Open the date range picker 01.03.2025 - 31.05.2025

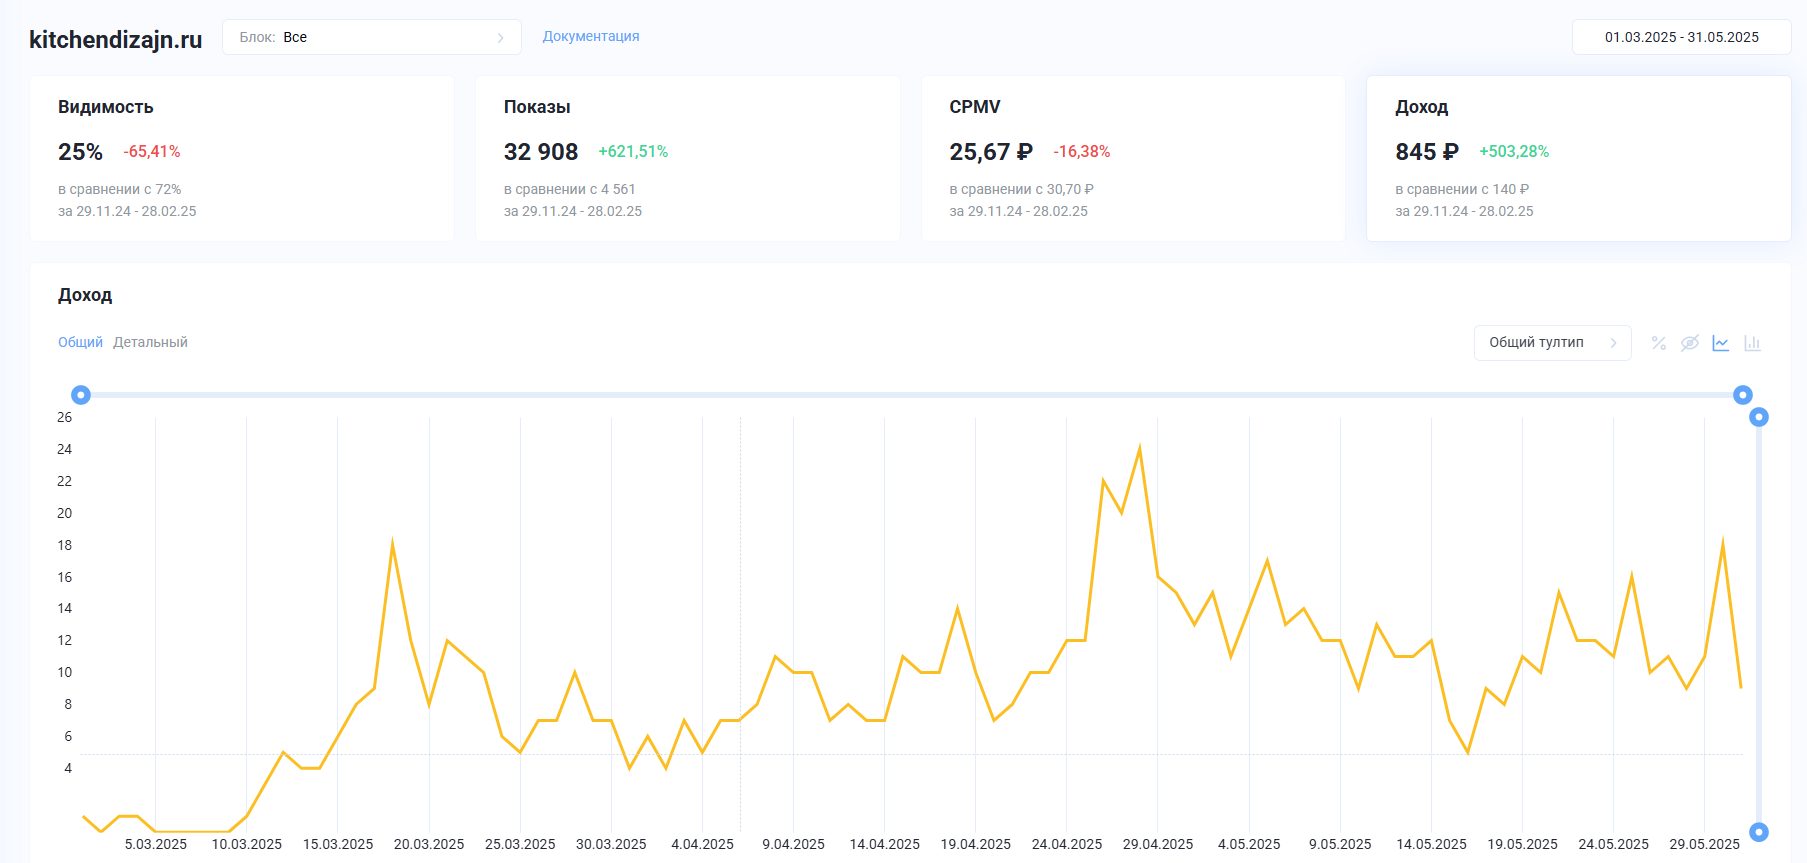[1681, 37]
